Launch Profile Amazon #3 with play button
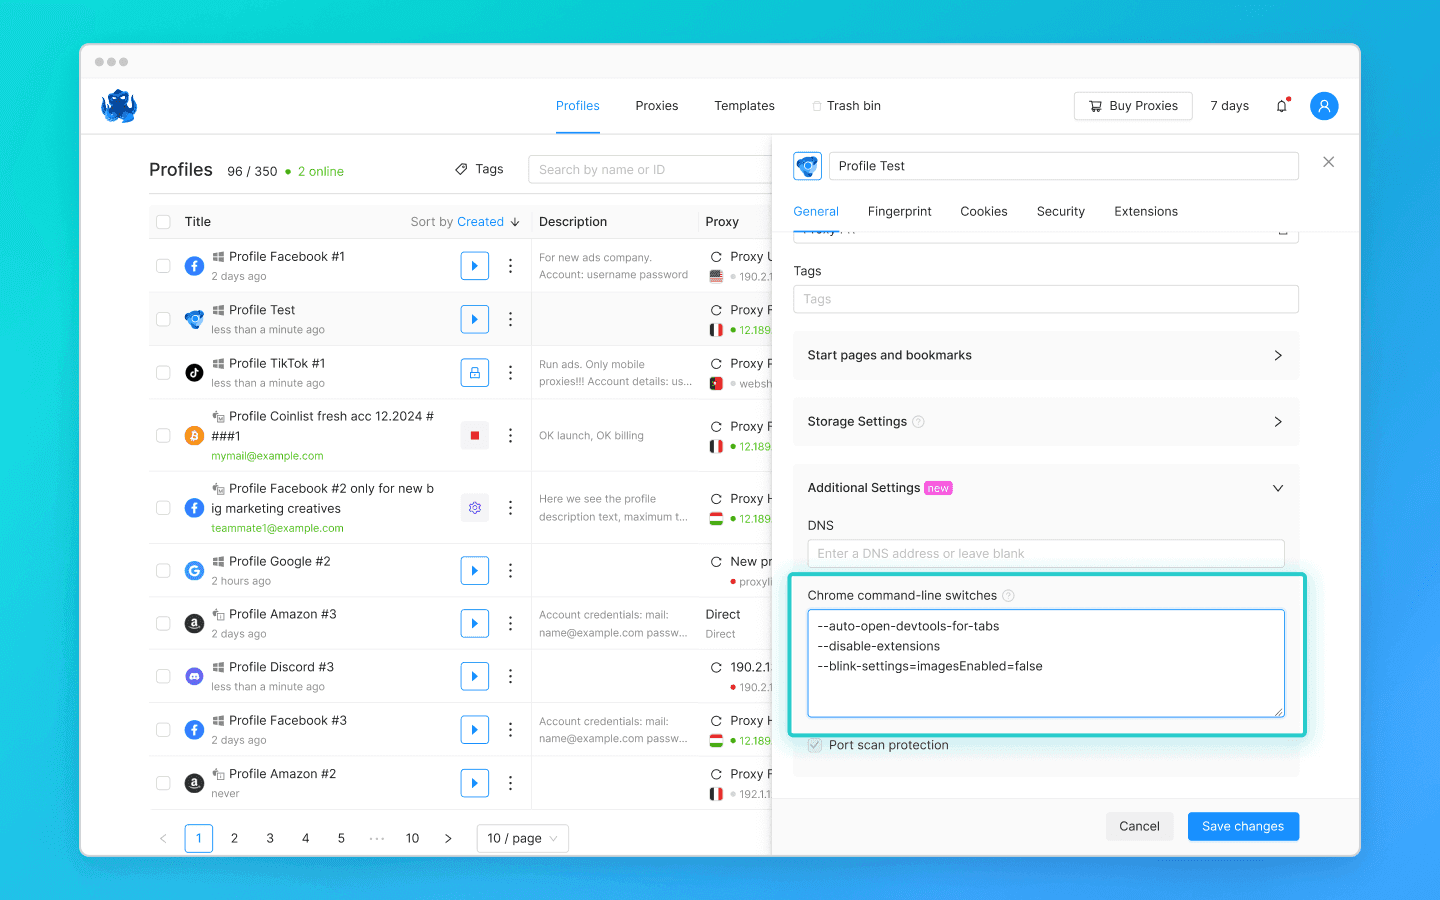 (x=475, y=623)
